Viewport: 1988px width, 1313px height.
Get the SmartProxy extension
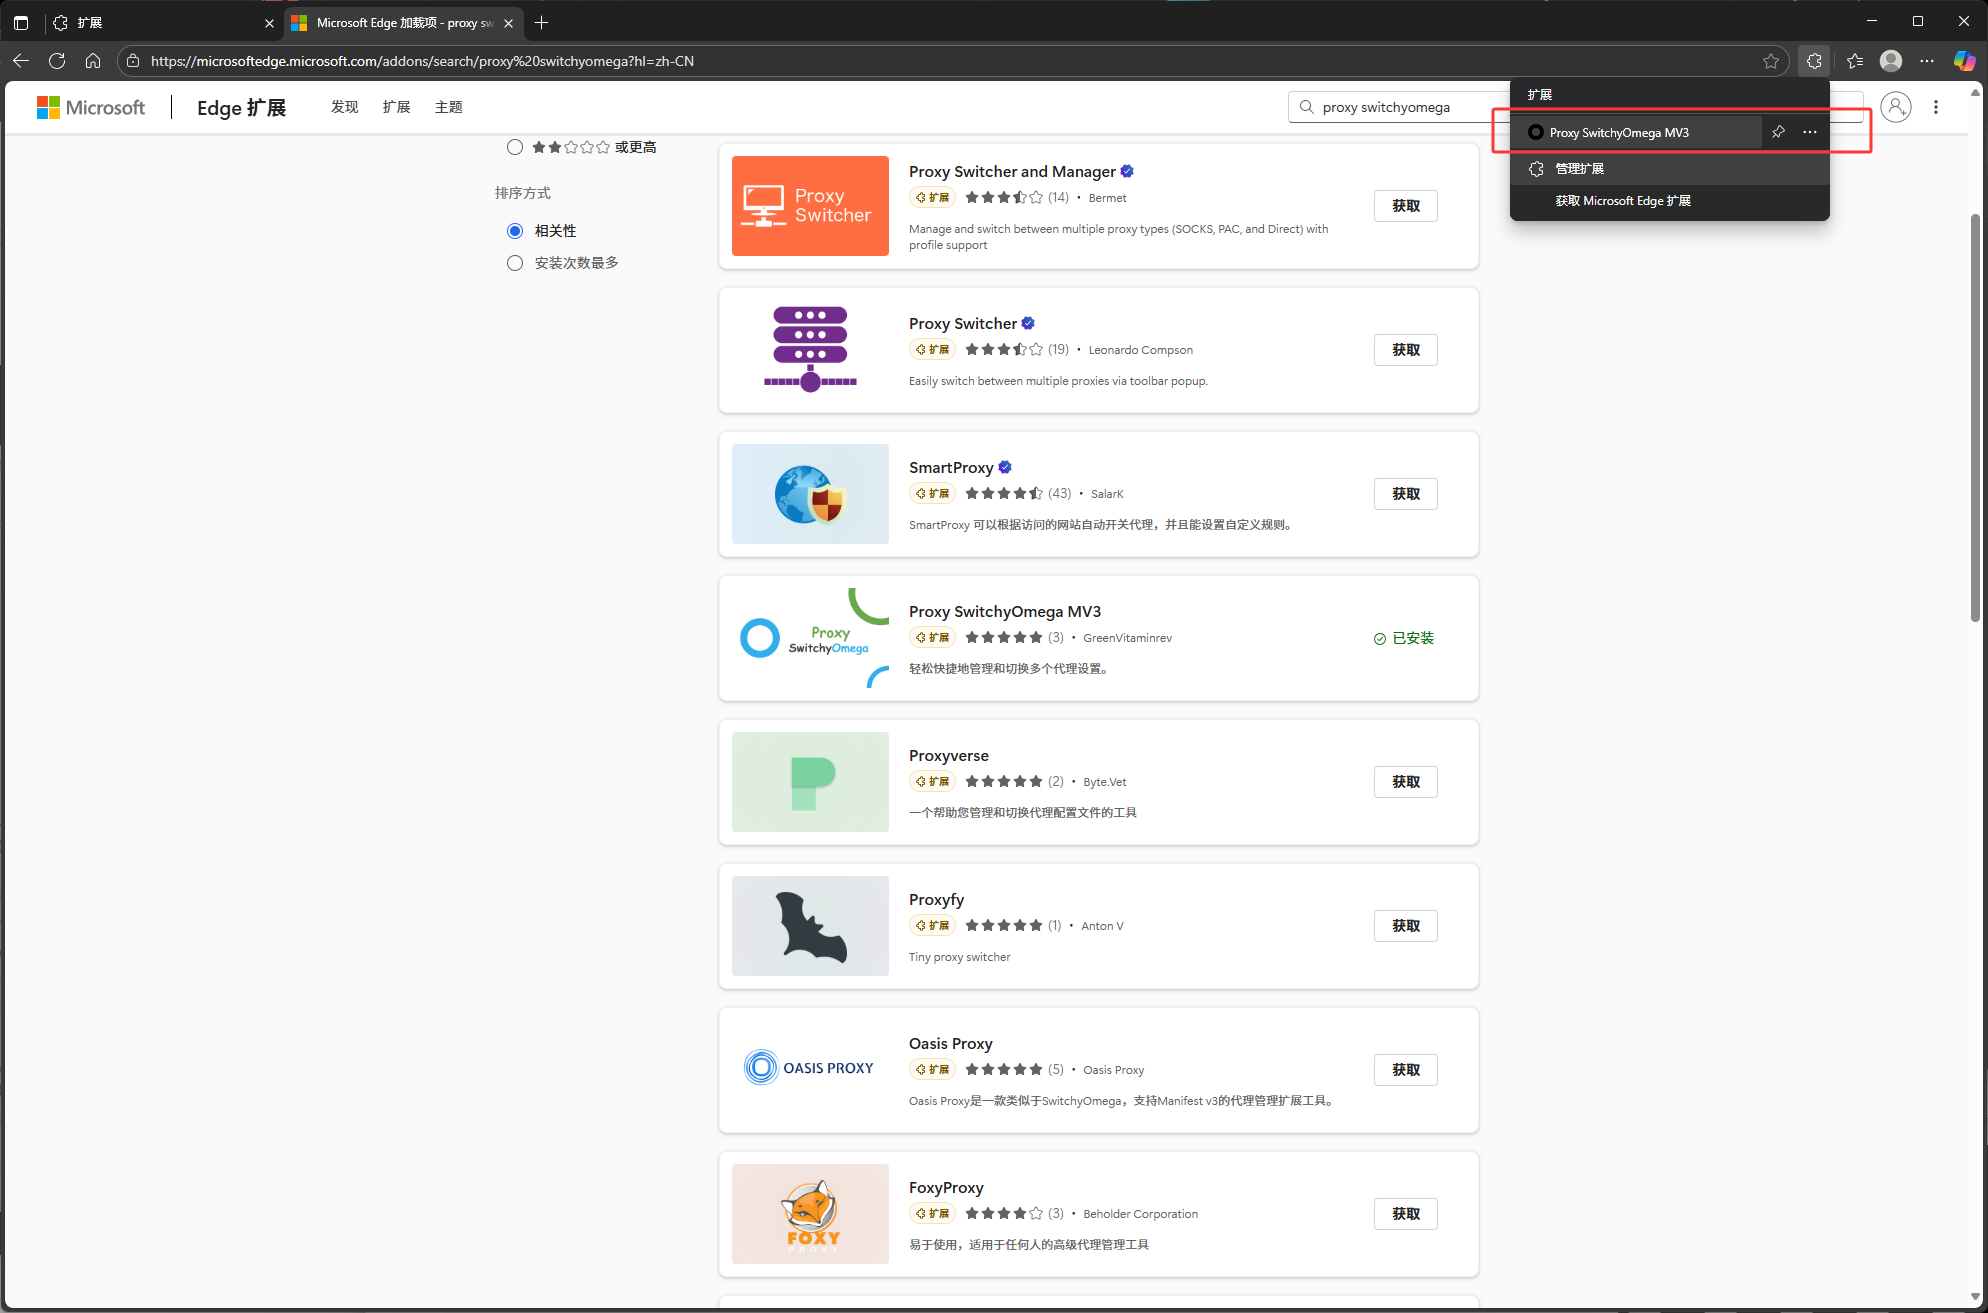point(1405,494)
